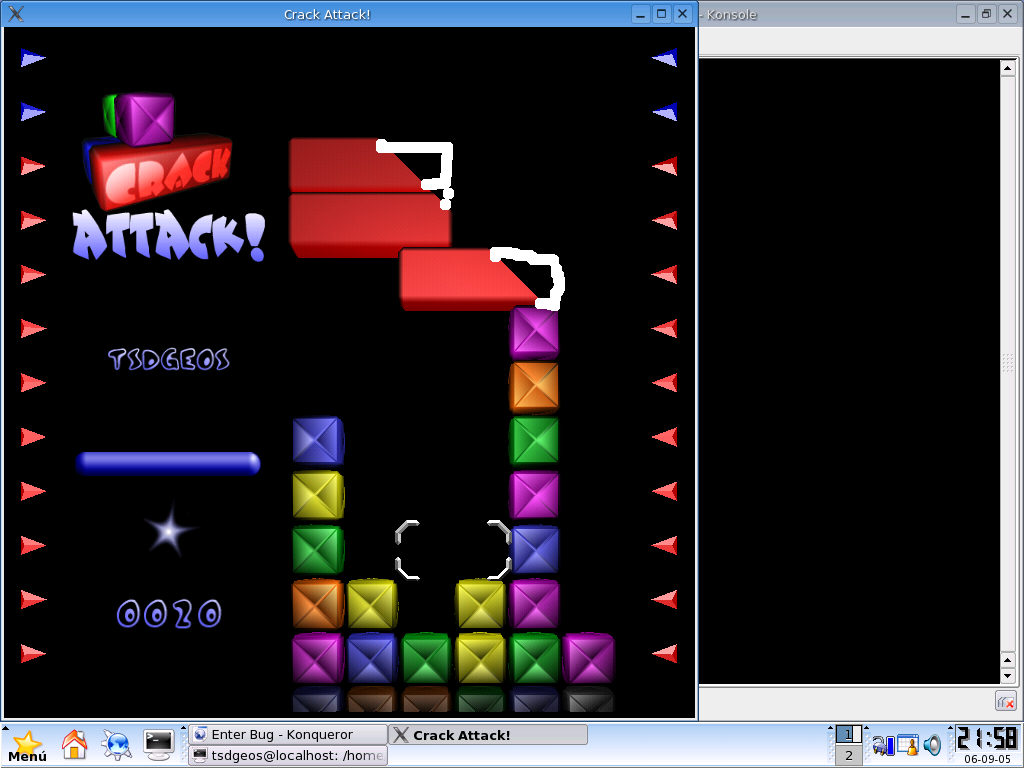Activate the tsdgeos@localhost Konsole task

click(287, 756)
